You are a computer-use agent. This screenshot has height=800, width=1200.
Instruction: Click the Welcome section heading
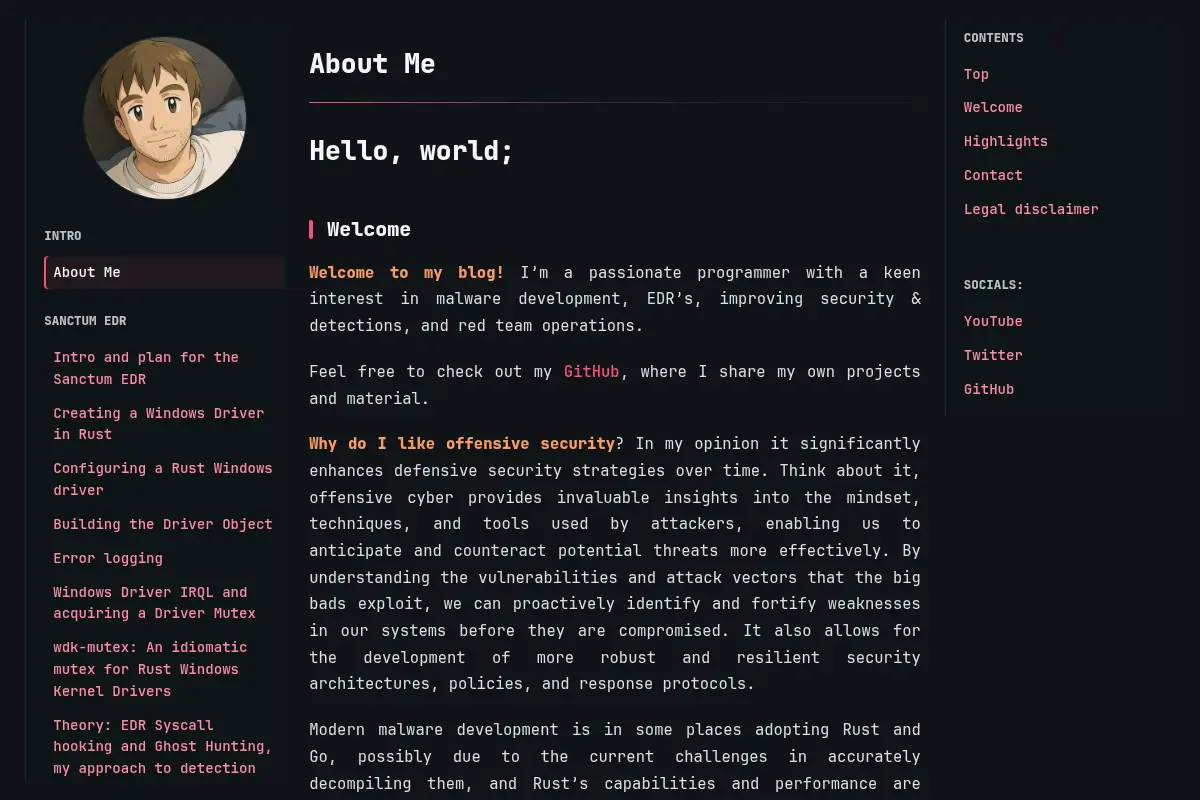coord(369,229)
